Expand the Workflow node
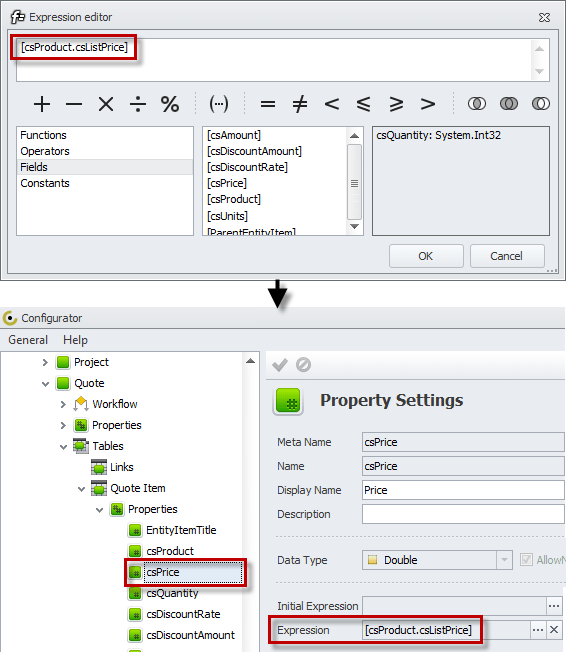Screen dimensions: 566x652 coord(63,404)
